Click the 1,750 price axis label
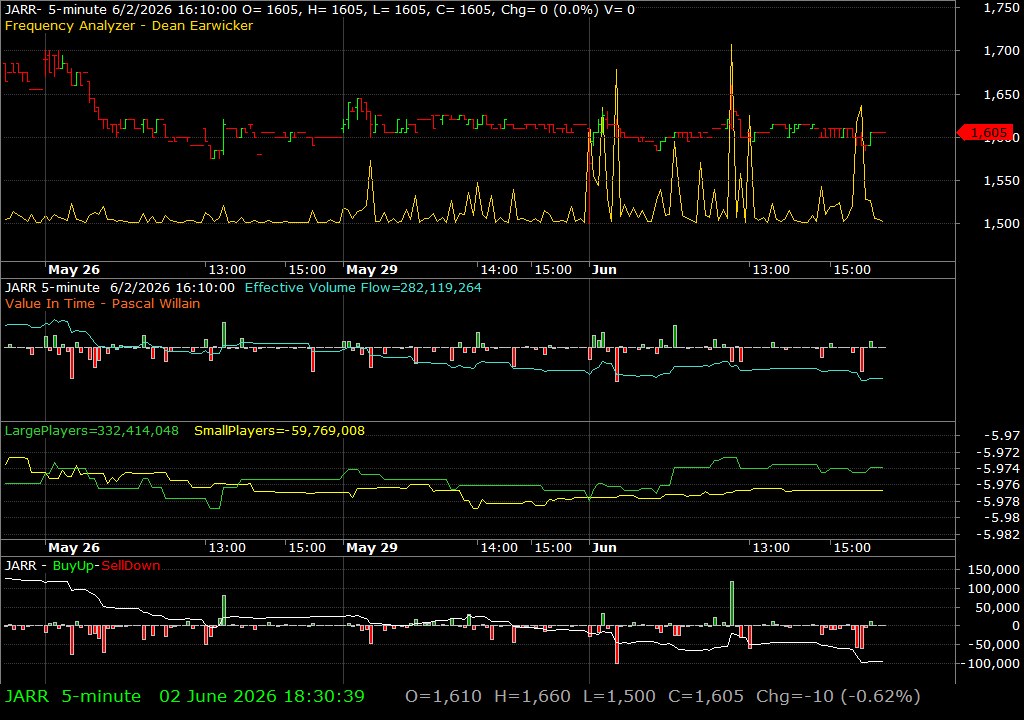The height and width of the screenshot is (720, 1024). pos(1001,8)
